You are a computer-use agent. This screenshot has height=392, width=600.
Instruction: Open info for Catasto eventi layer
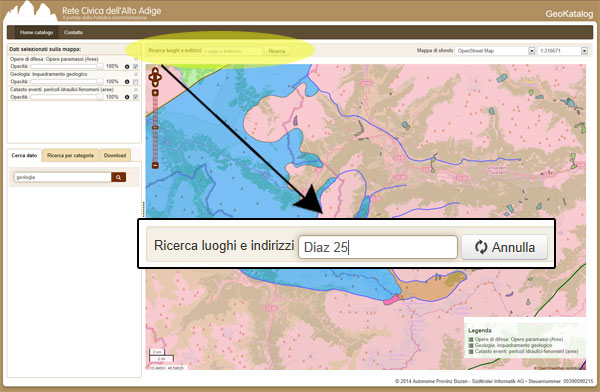tap(127, 97)
